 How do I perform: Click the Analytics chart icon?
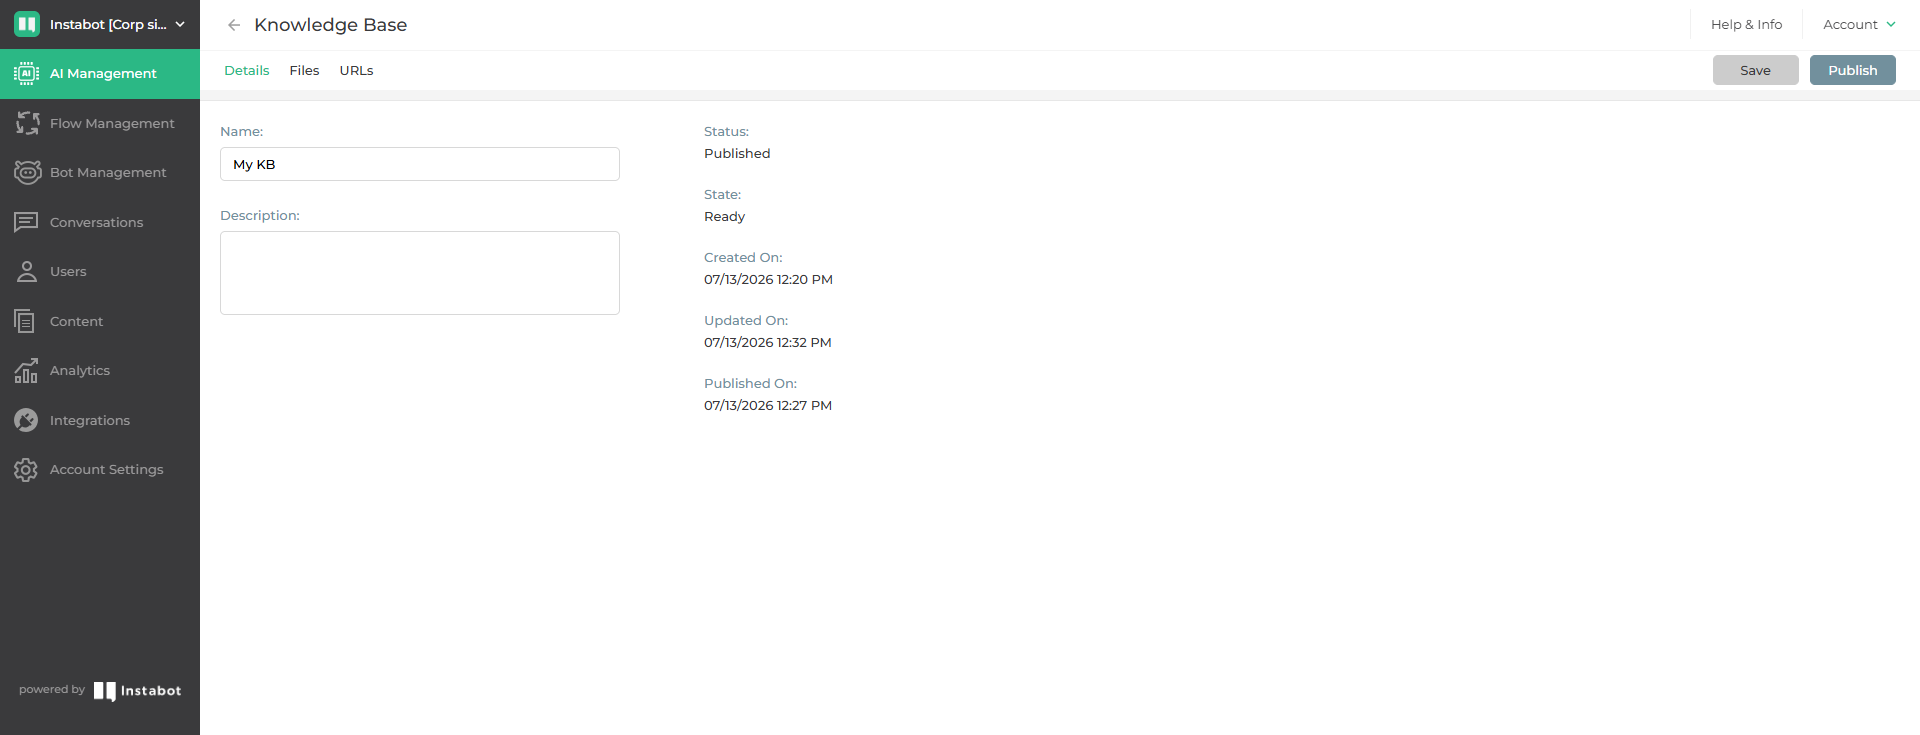point(27,370)
